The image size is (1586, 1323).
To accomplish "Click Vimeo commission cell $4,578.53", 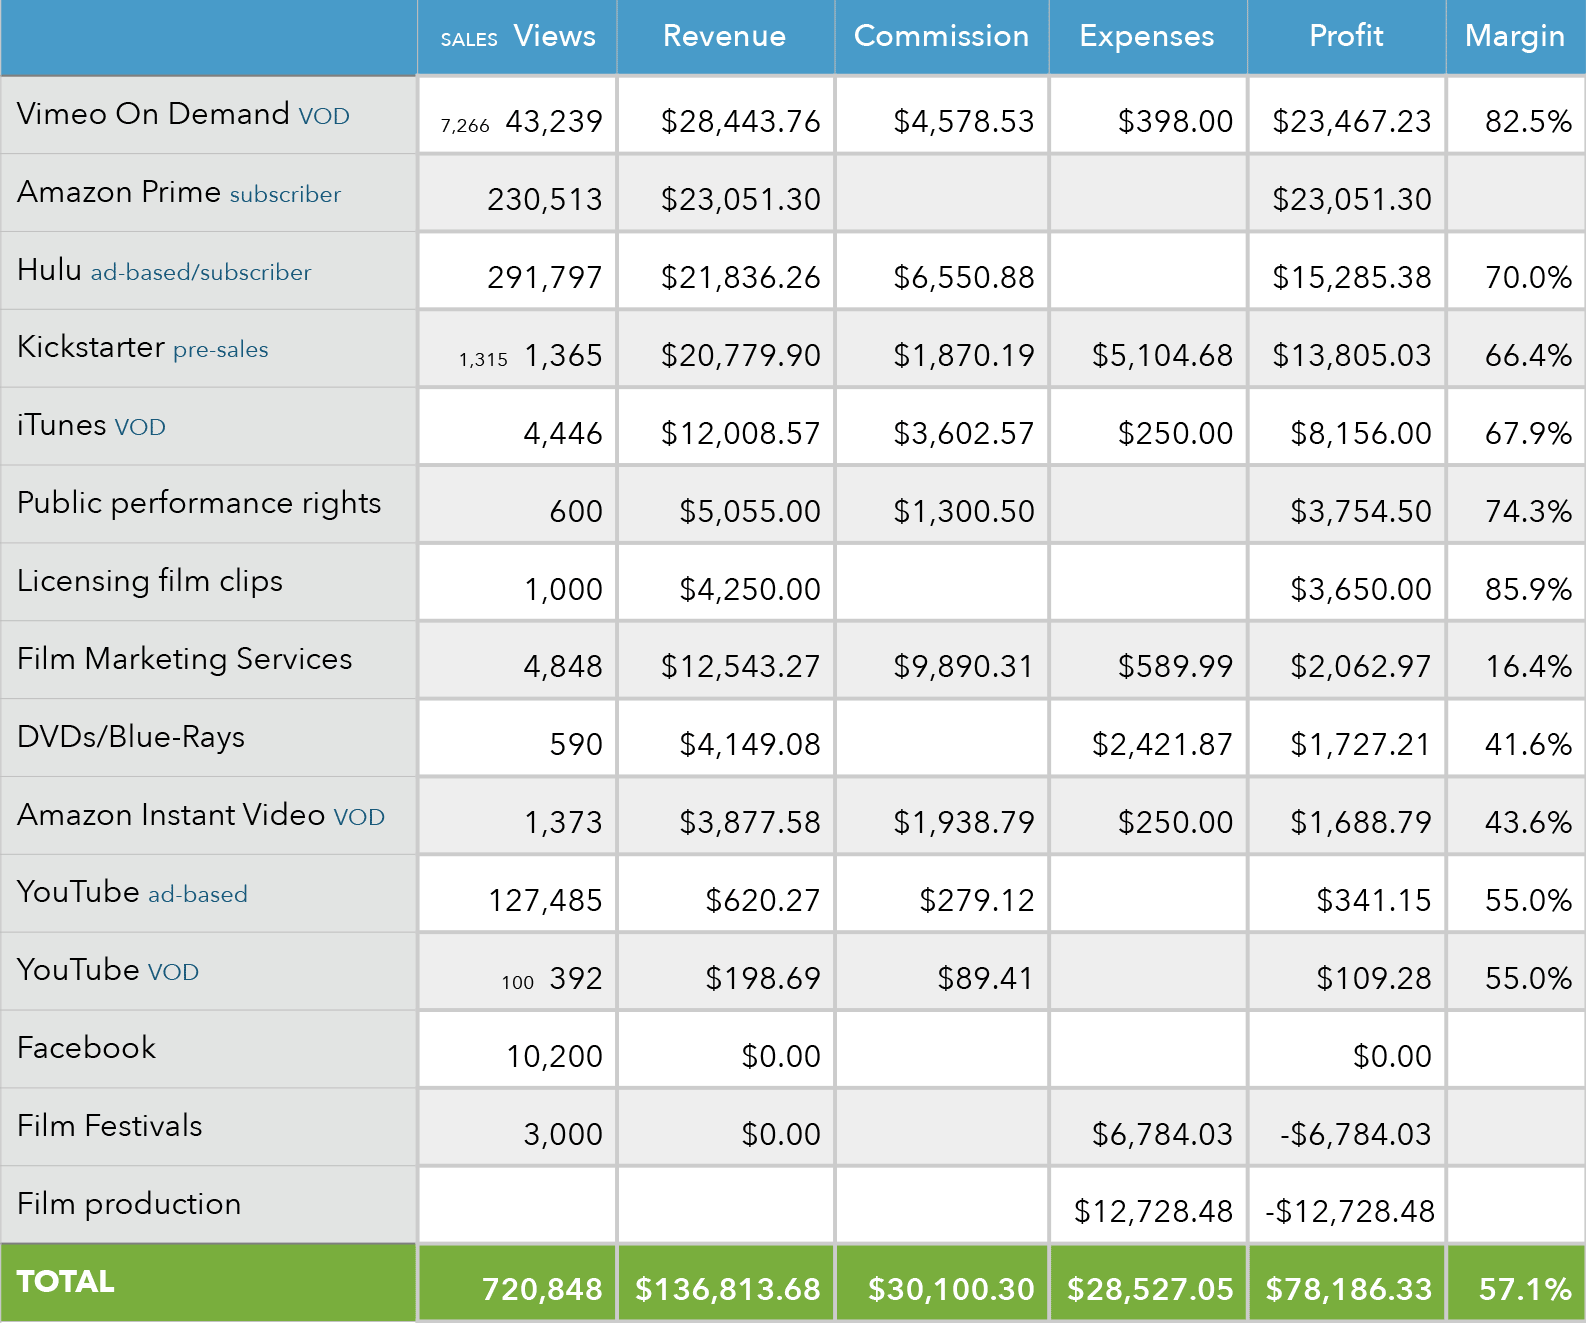I will click(x=942, y=115).
